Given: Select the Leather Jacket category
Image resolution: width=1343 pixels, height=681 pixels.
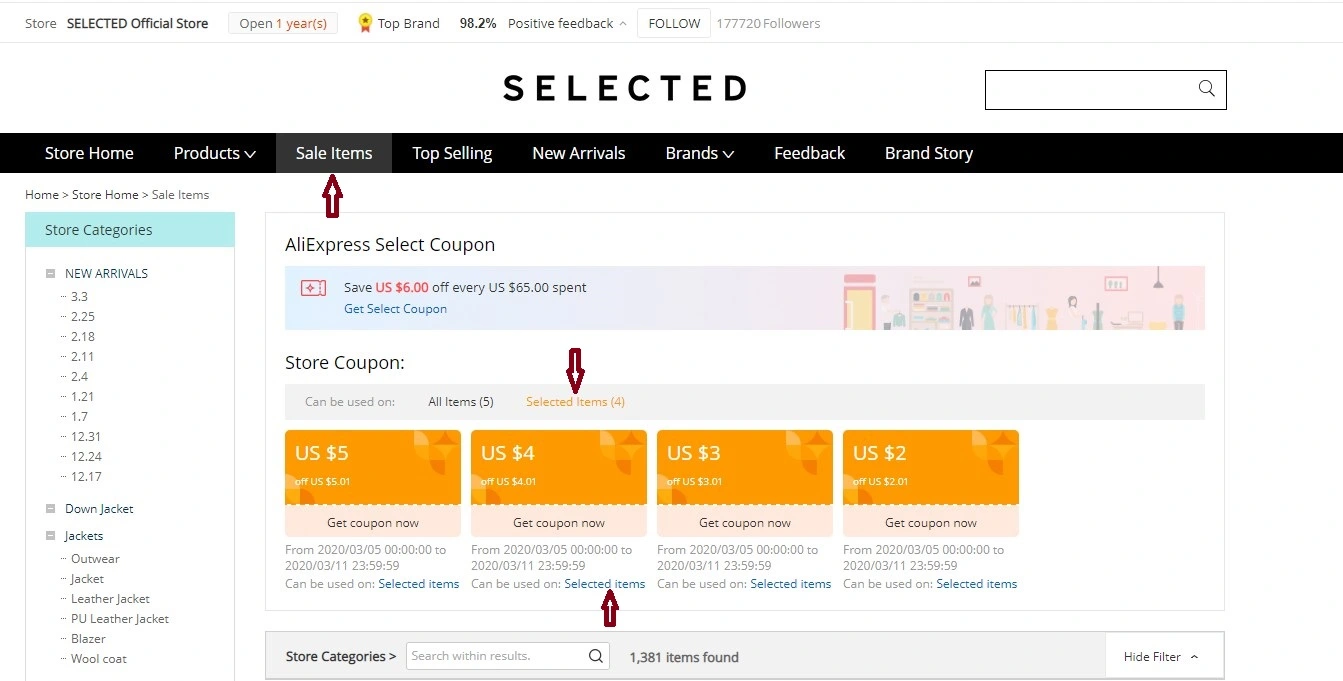Looking at the screenshot, I should [110, 599].
